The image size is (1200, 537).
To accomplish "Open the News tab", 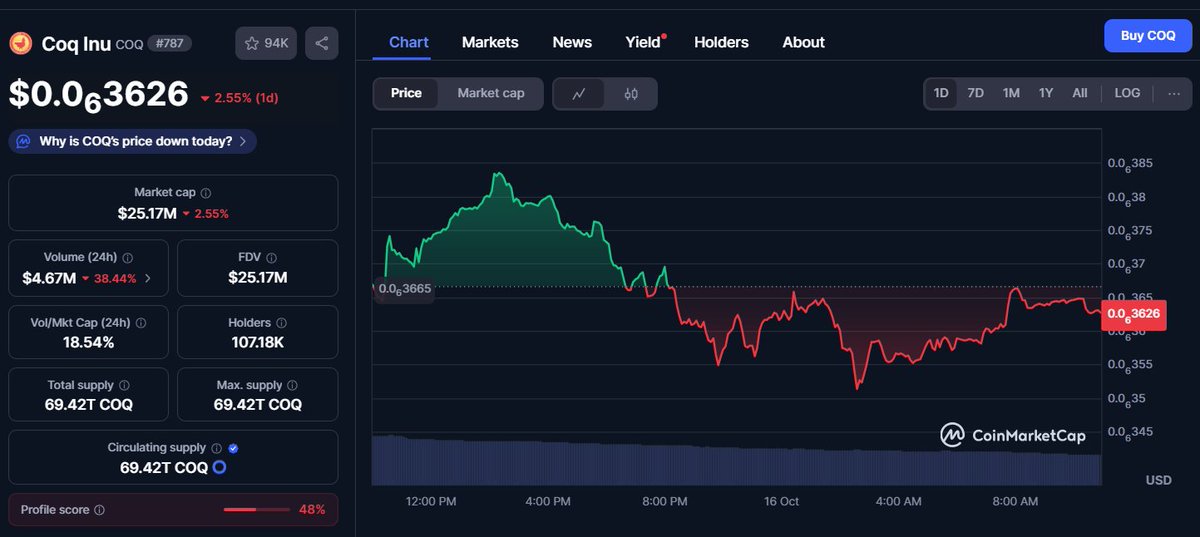I will point(572,42).
